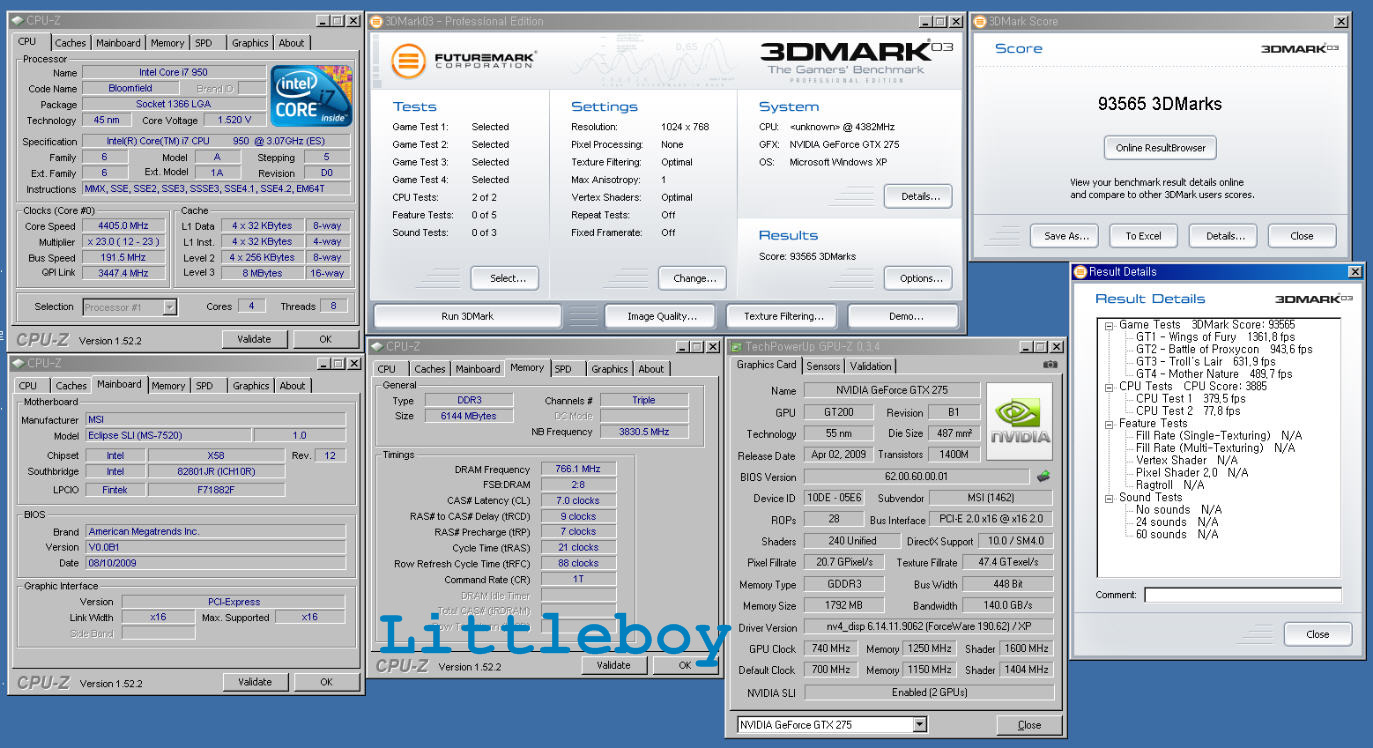Image resolution: width=1373 pixels, height=748 pixels.
Task: Collapse the Sound Tests tree node
Action: click(1109, 497)
